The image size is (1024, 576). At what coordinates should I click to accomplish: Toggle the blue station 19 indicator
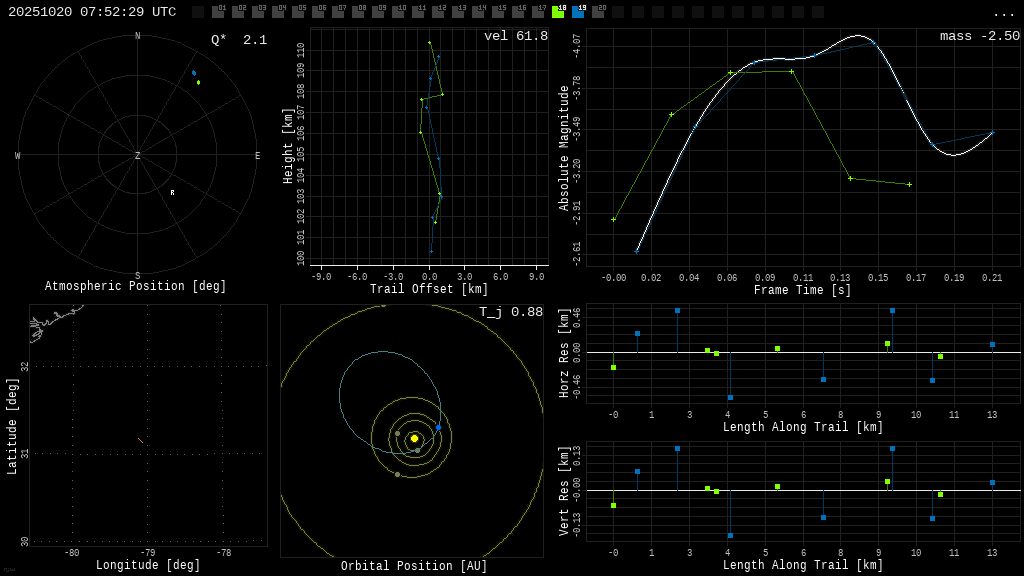pyautogui.click(x=578, y=12)
